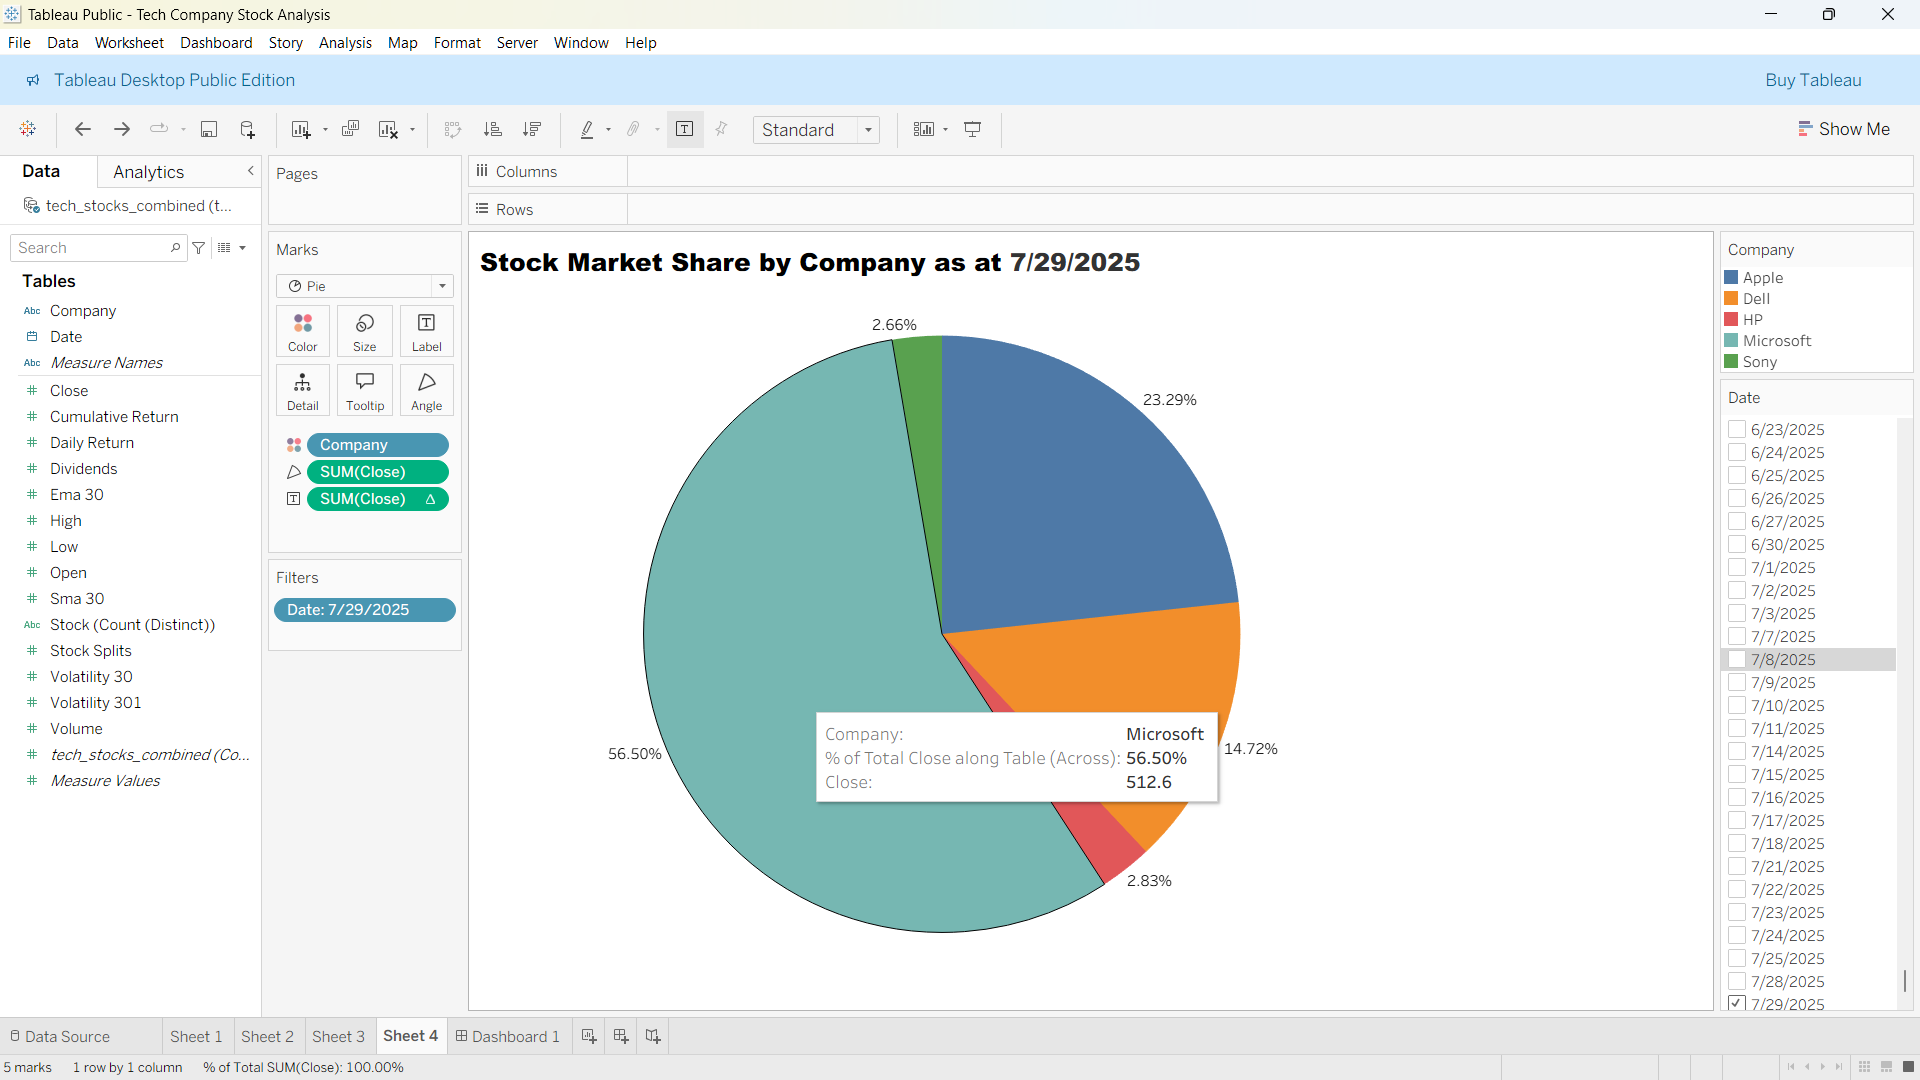The image size is (1920, 1080).
Task: Open the Format menu
Action: (457, 42)
